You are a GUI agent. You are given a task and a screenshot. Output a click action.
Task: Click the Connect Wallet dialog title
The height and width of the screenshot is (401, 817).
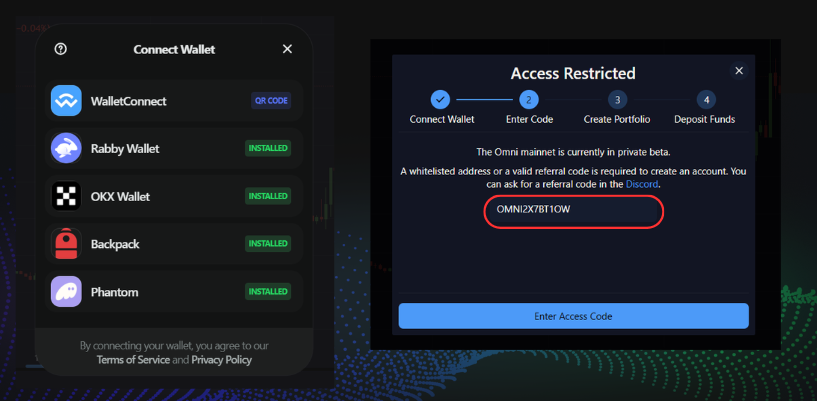(x=174, y=49)
